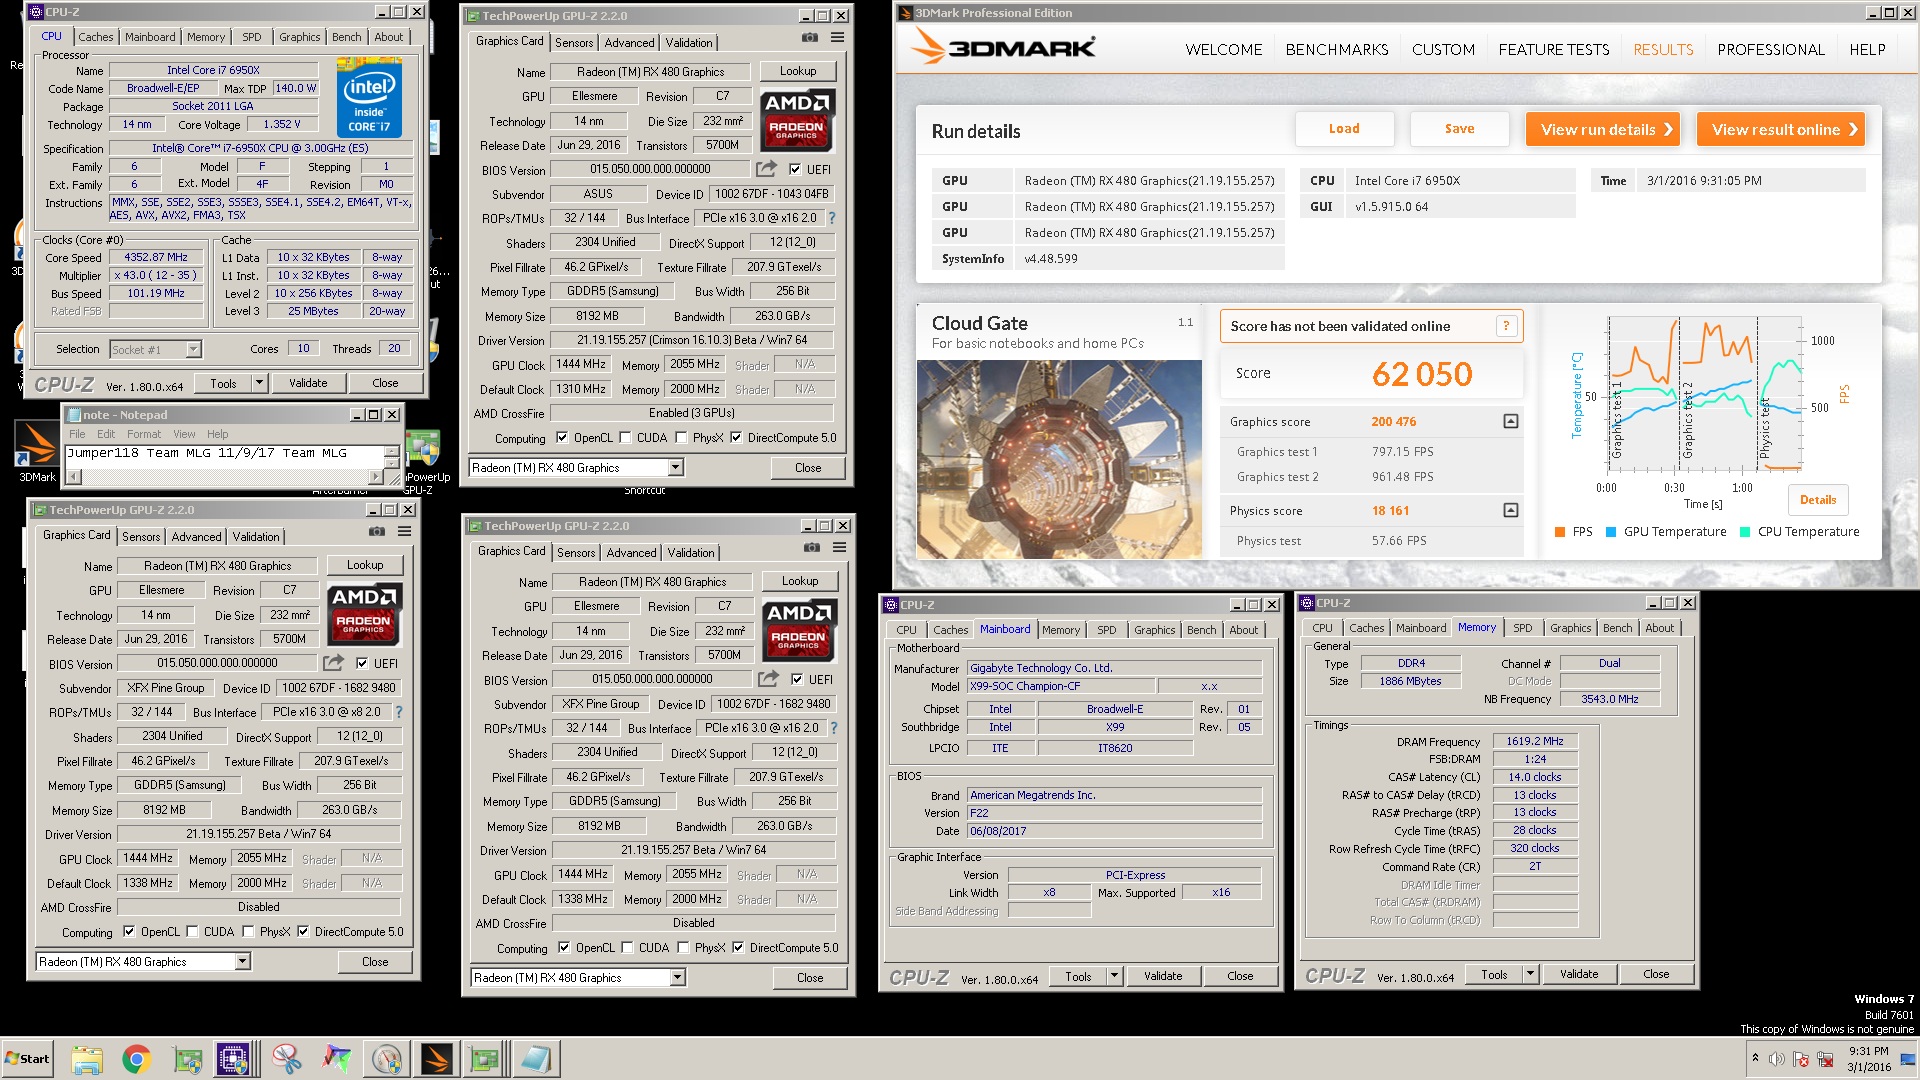Switch to Caches tab in CPU-Z CPU window

(96, 37)
